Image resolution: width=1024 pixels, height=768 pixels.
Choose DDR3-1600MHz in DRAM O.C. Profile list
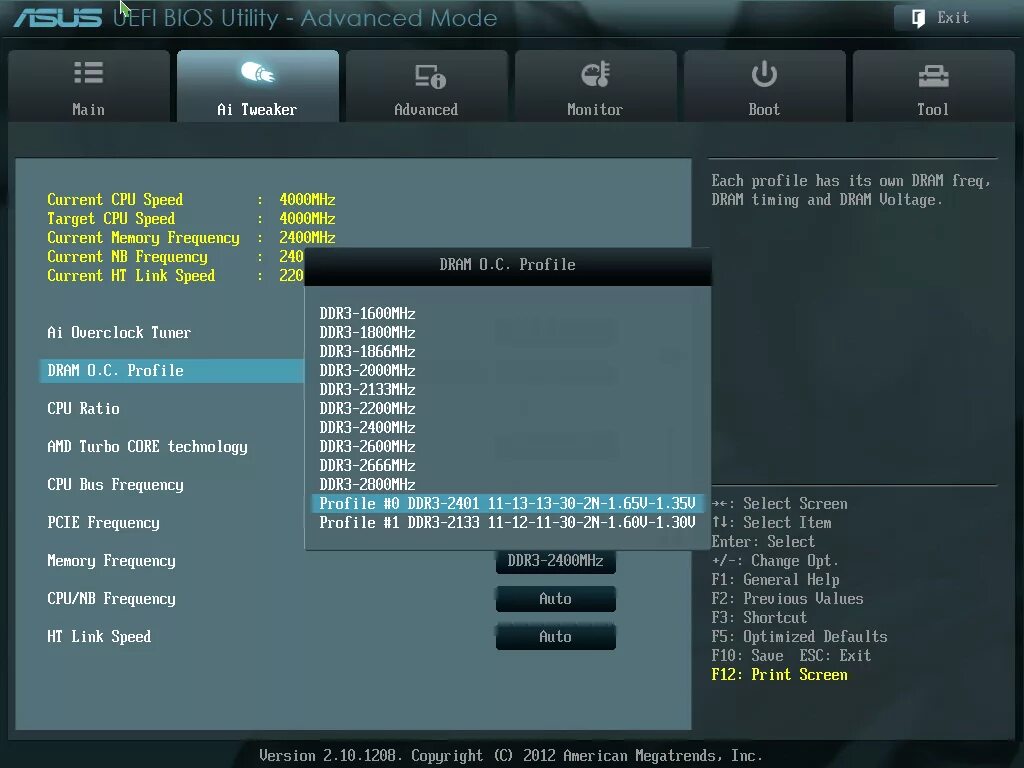click(x=367, y=313)
